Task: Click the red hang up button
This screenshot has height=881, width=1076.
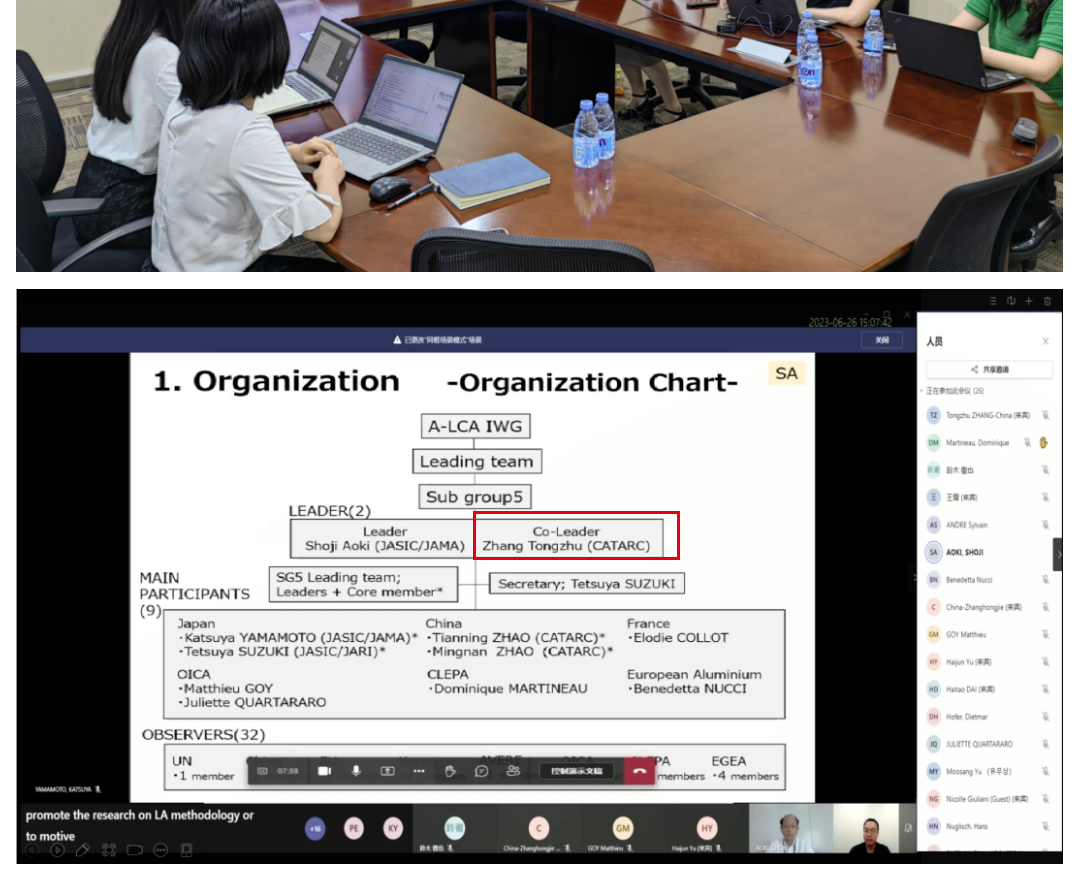Action: [x=639, y=771]
